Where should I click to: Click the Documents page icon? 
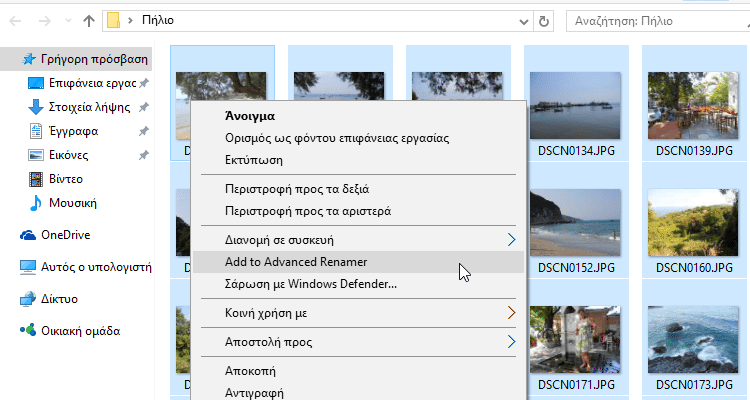tap(36, 131)
